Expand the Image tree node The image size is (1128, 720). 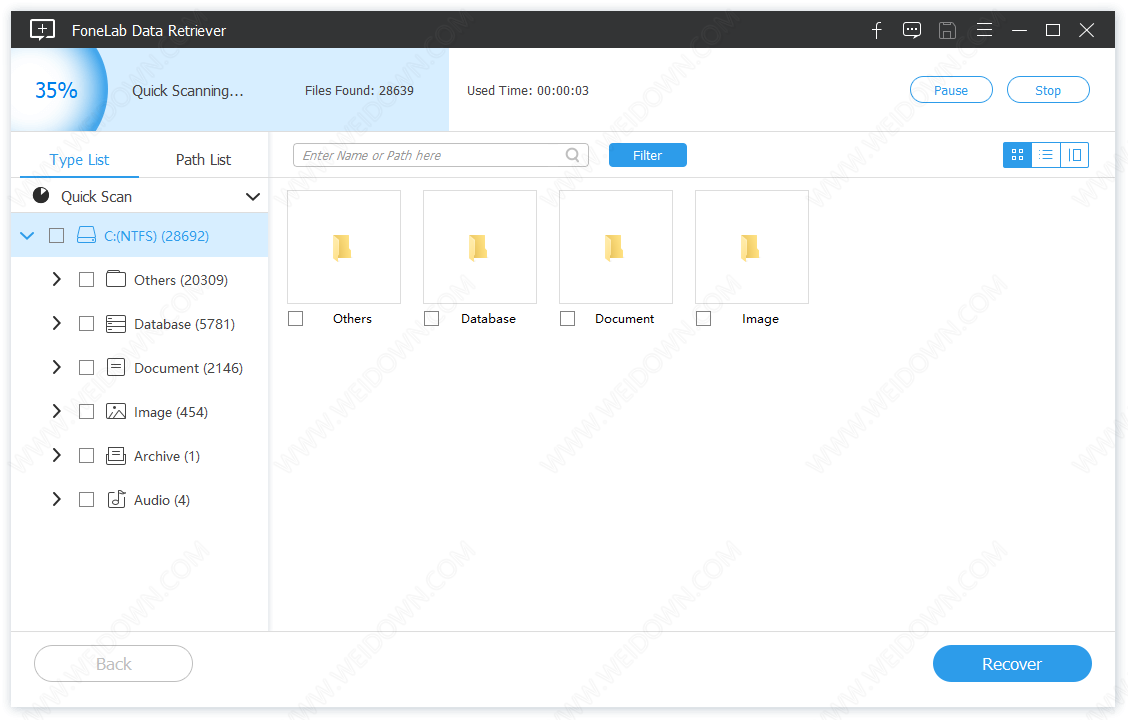click(x=57, y=411)
